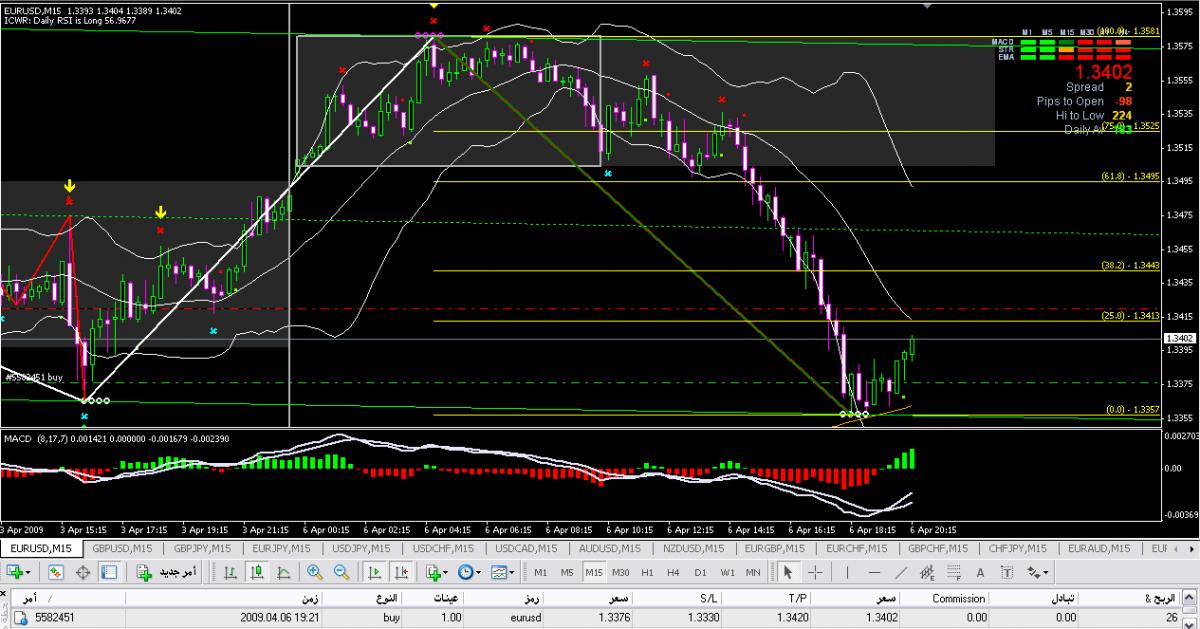Open the arrows objects icon
The width and height of the screenshot is (1200, 629).
[1033, 572]
